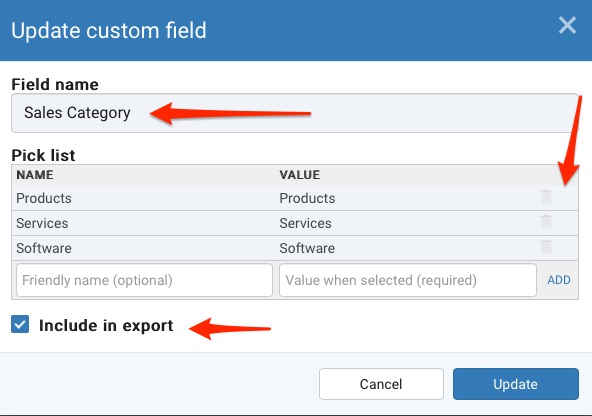Click the VALUE column header
The height and width of the screenshot is (416, 592).
coord(300,175)
